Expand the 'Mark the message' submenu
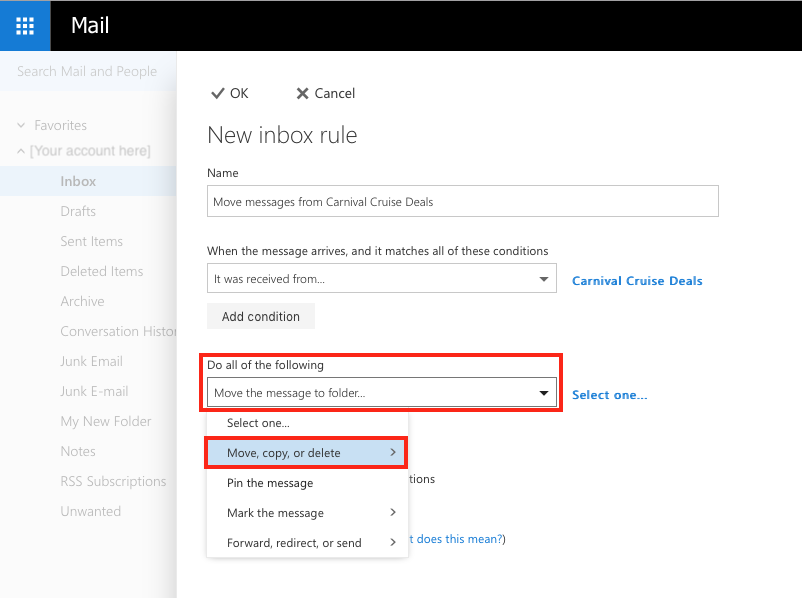This screenshot has height=598, width=802. [306, 513]
